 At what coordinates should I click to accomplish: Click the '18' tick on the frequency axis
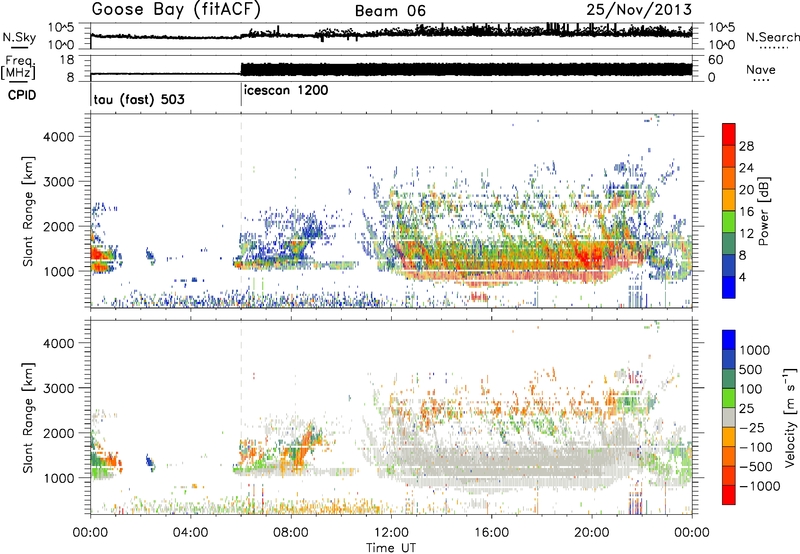67,60
